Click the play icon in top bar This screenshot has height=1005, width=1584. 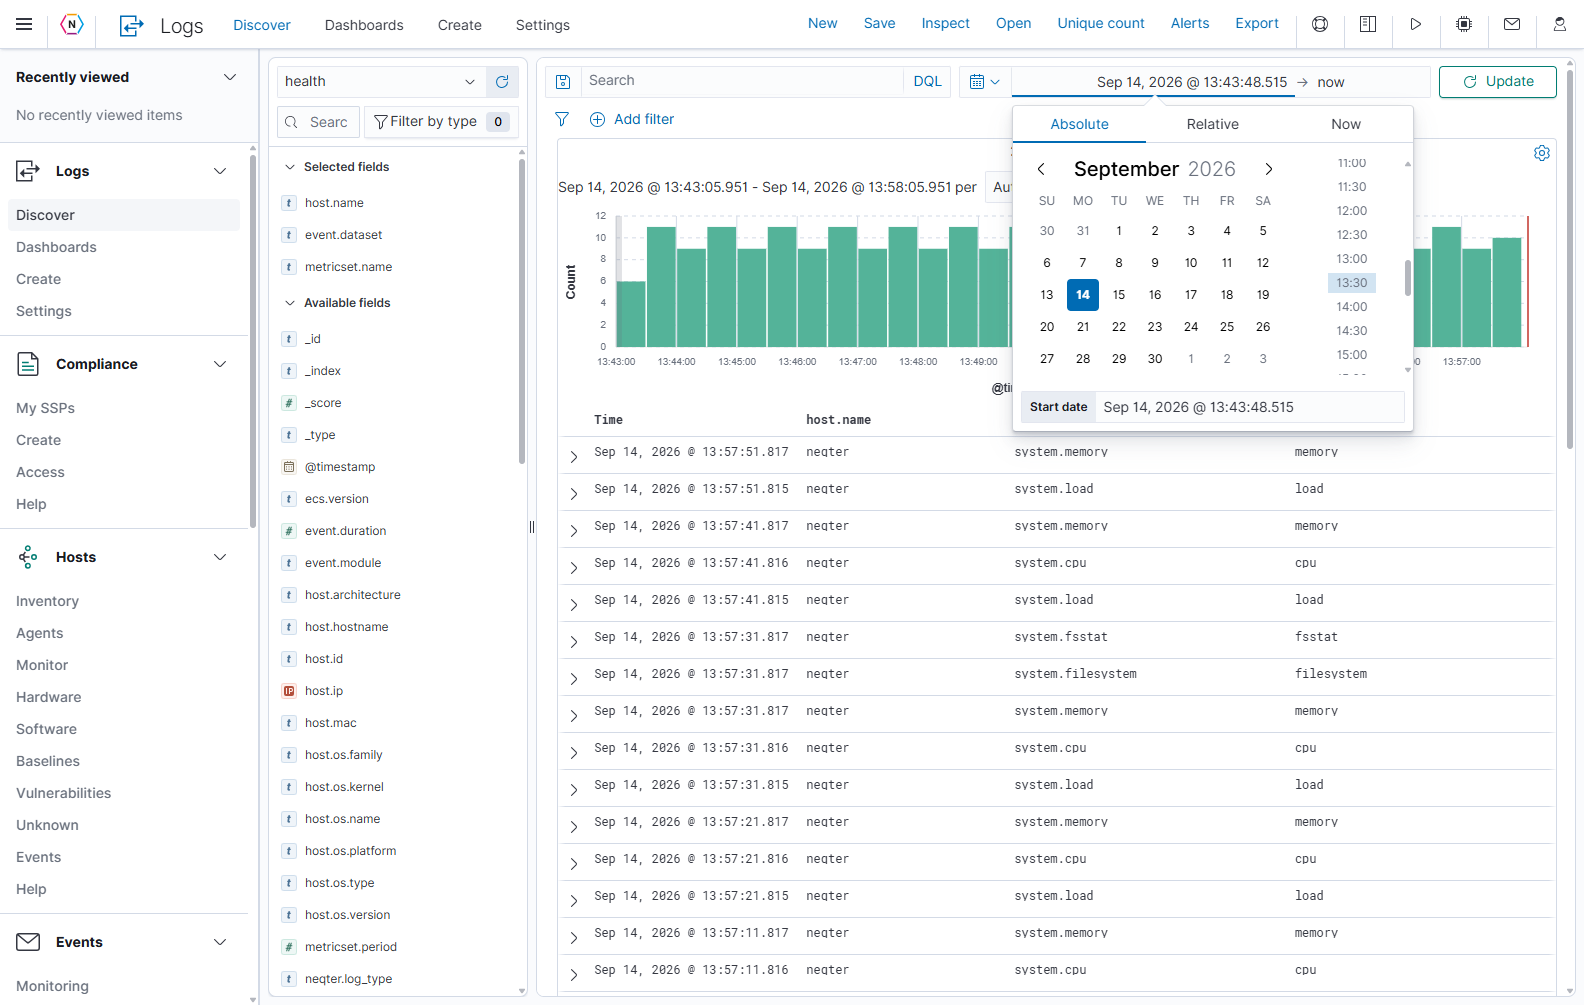tap(1416, 24)
